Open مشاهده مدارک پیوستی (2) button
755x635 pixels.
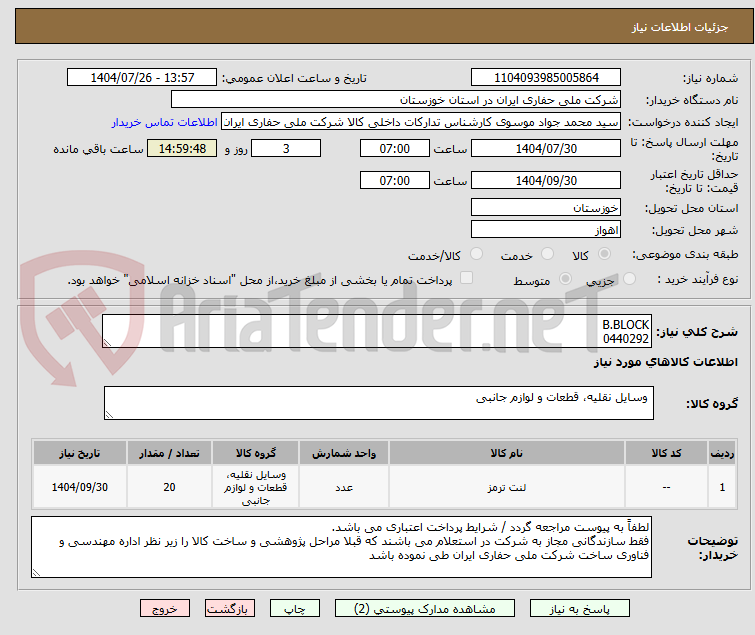click(x=425, y=609)
